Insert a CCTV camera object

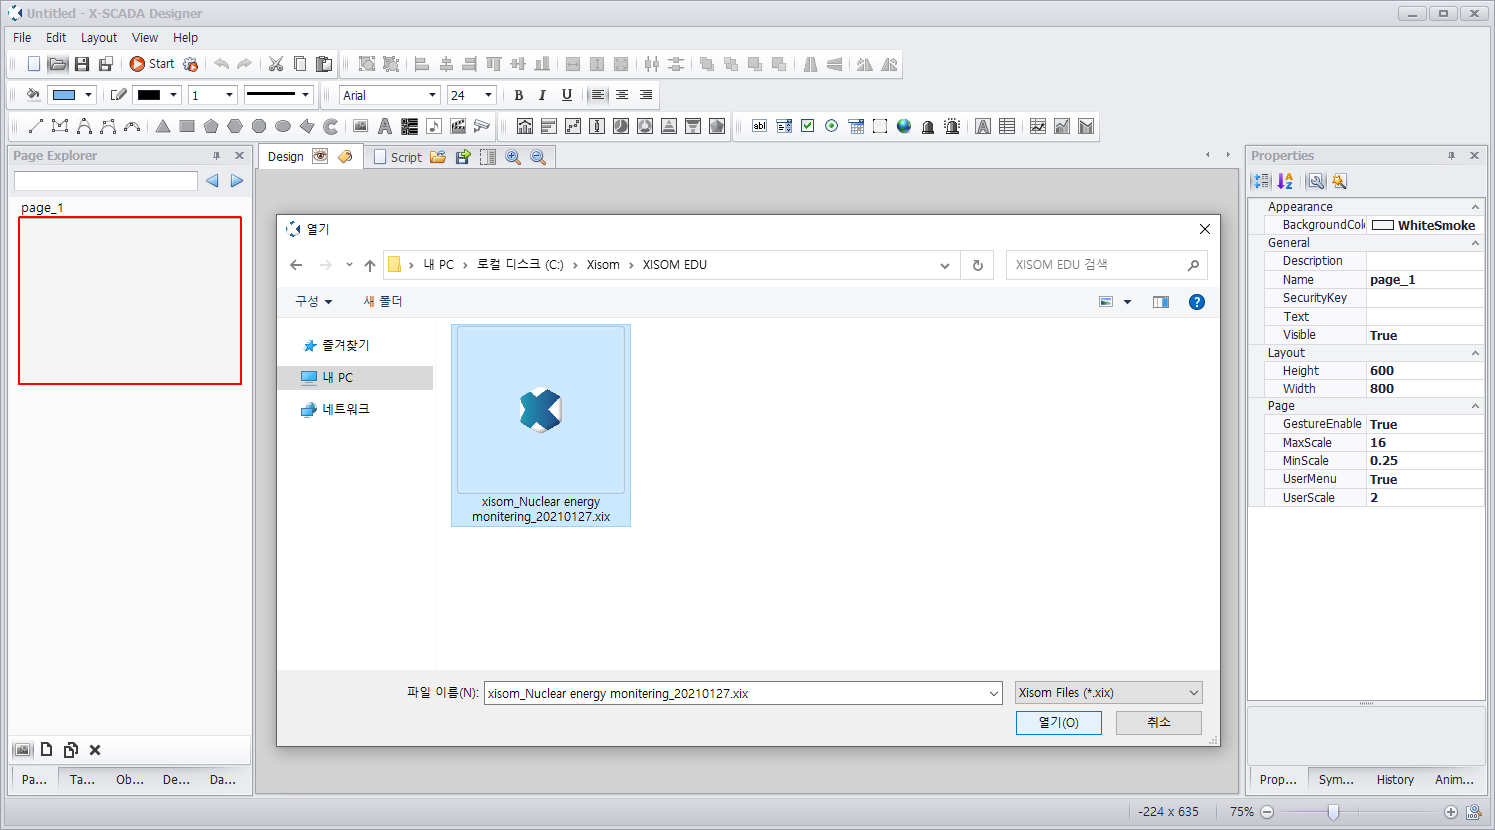click(482, 126)
